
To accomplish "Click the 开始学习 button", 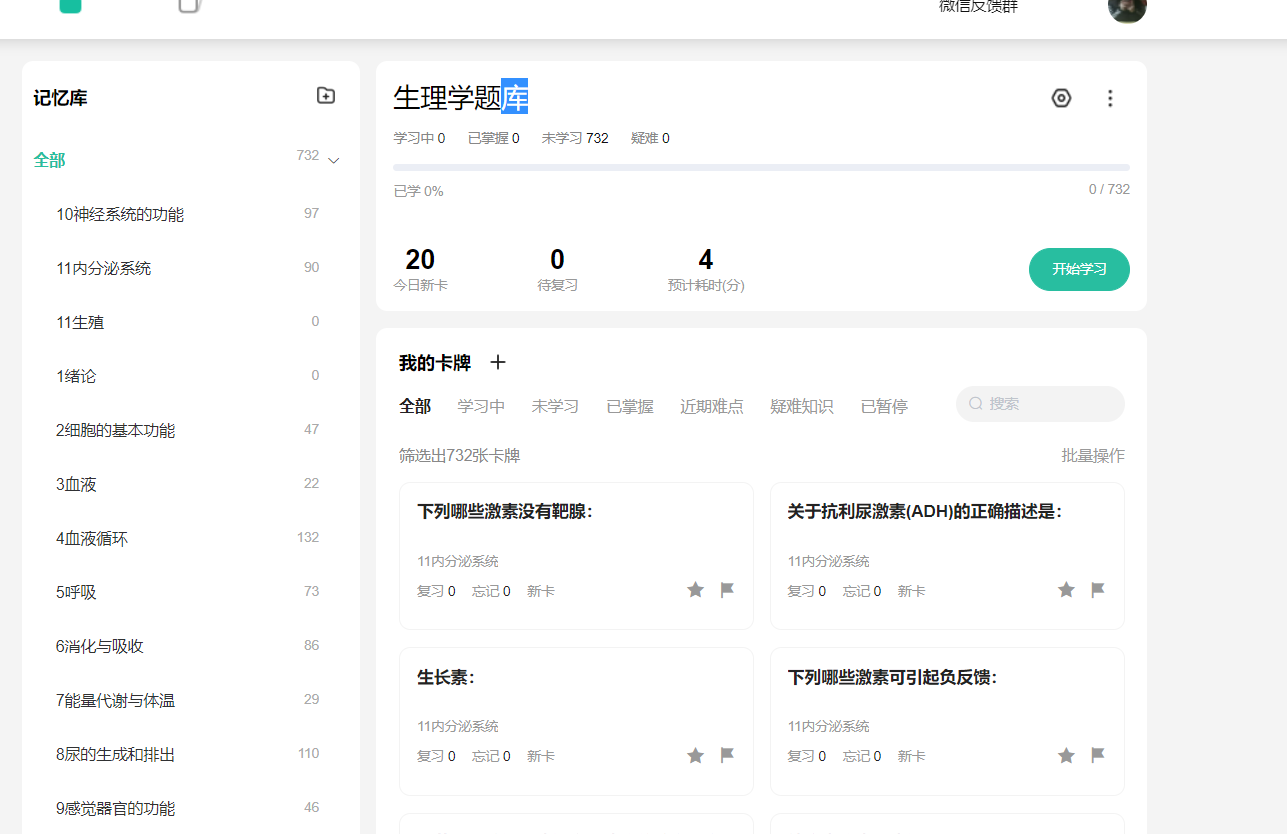I will pos(1079,269).
